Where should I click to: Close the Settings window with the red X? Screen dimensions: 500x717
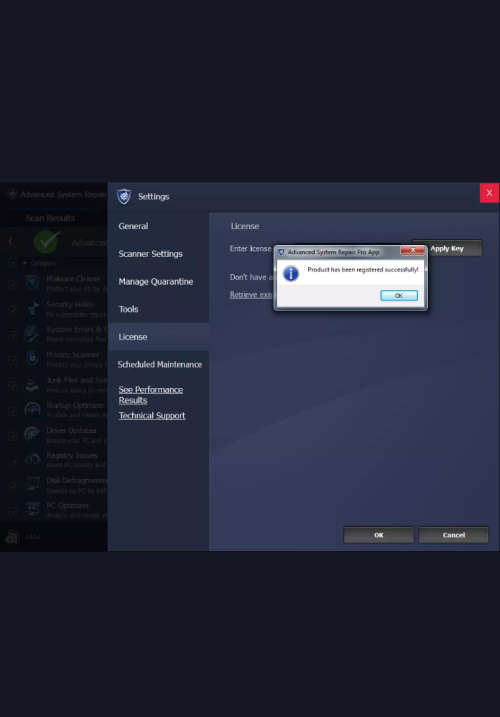[x=489, y=193]
